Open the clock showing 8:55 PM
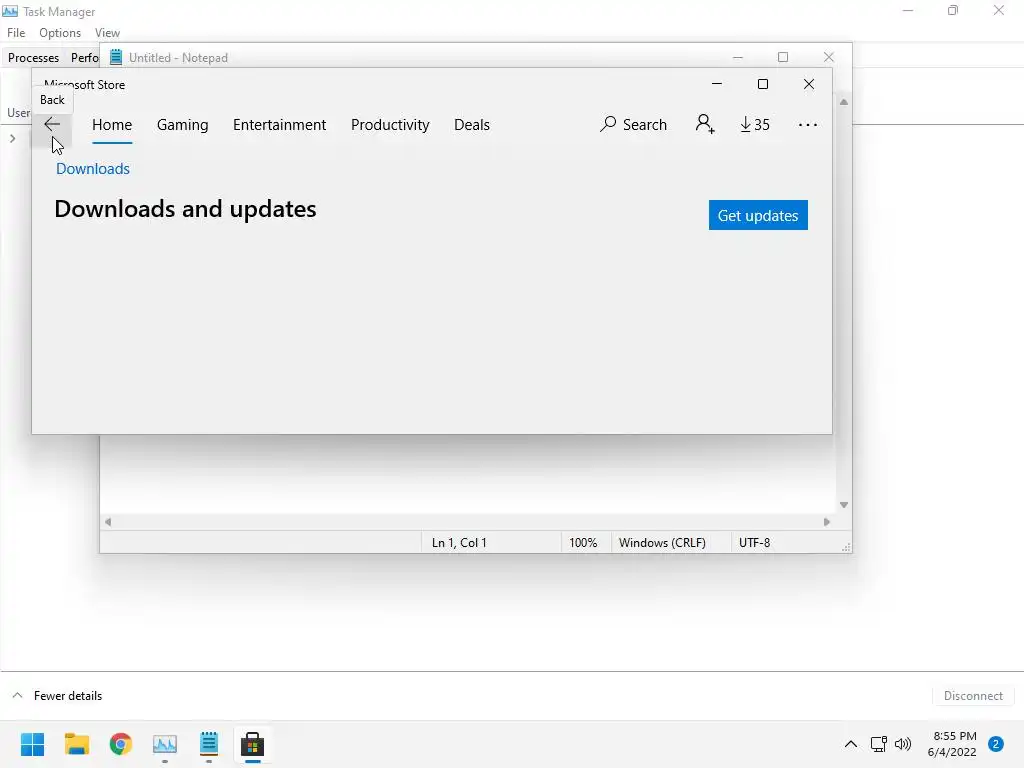 point(952,744)
